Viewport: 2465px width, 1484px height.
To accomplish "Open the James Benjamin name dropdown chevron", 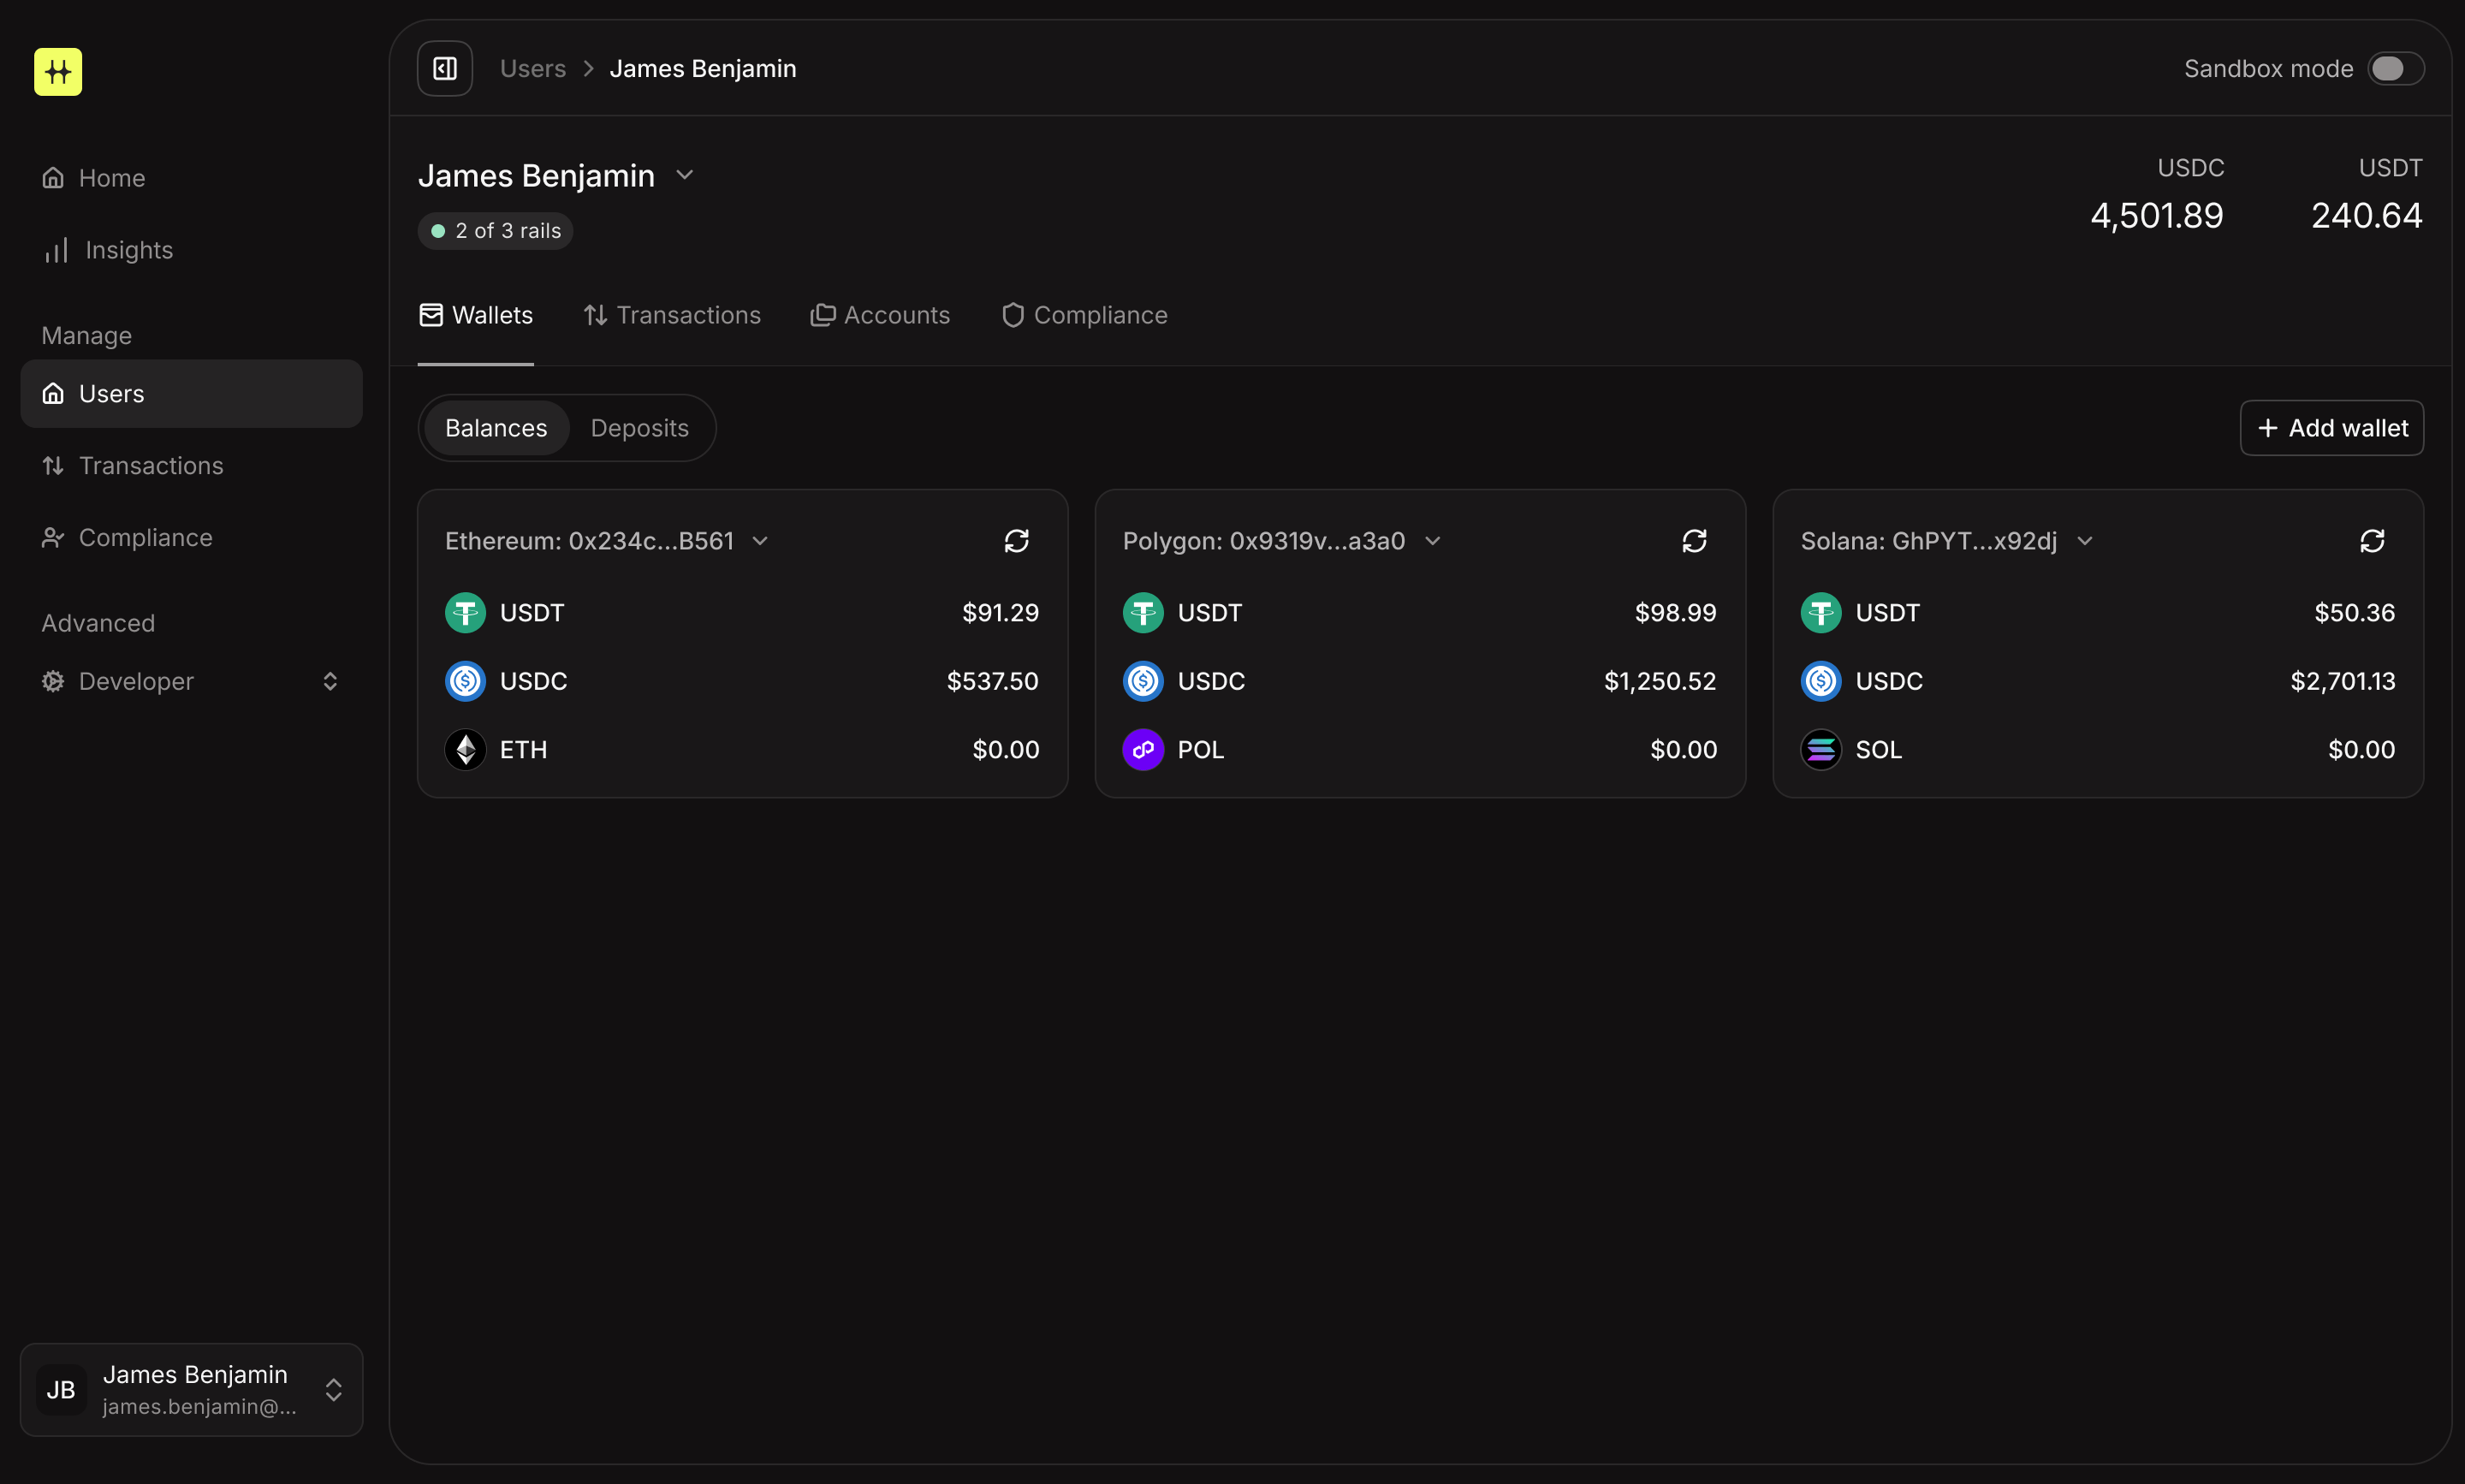I will click(x=685, y=175).
